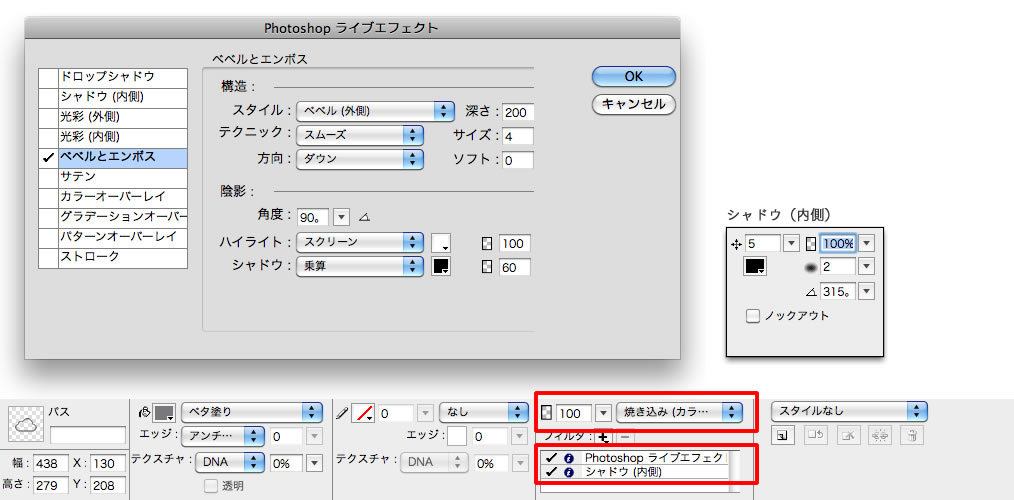Open the 焼き込み blend mode dropdown
1014x500 pixels.
point(679,411)
